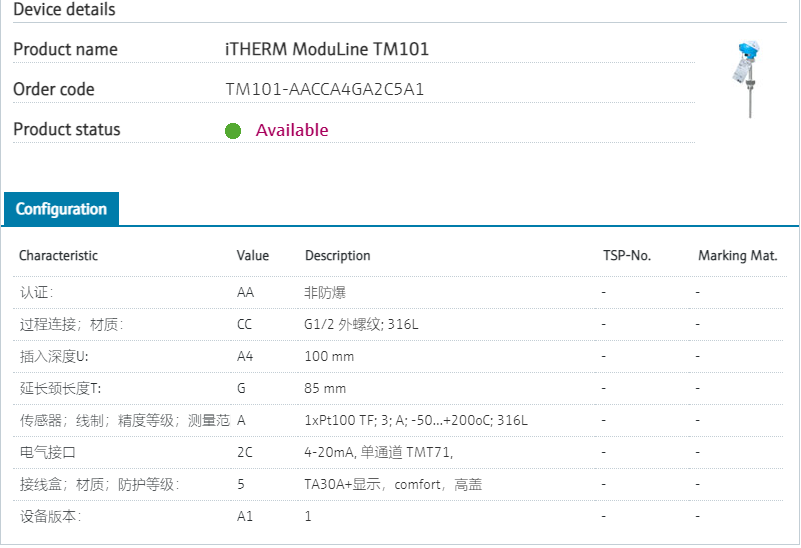Screen dimensions: 801x548
Task: Select the Configuration tab
Action: (61, 209)
